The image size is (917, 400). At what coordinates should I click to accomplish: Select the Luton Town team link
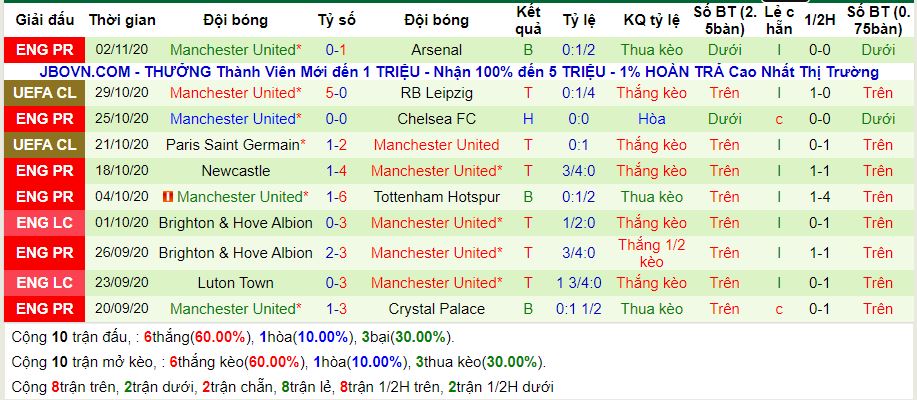pos(236,283)
